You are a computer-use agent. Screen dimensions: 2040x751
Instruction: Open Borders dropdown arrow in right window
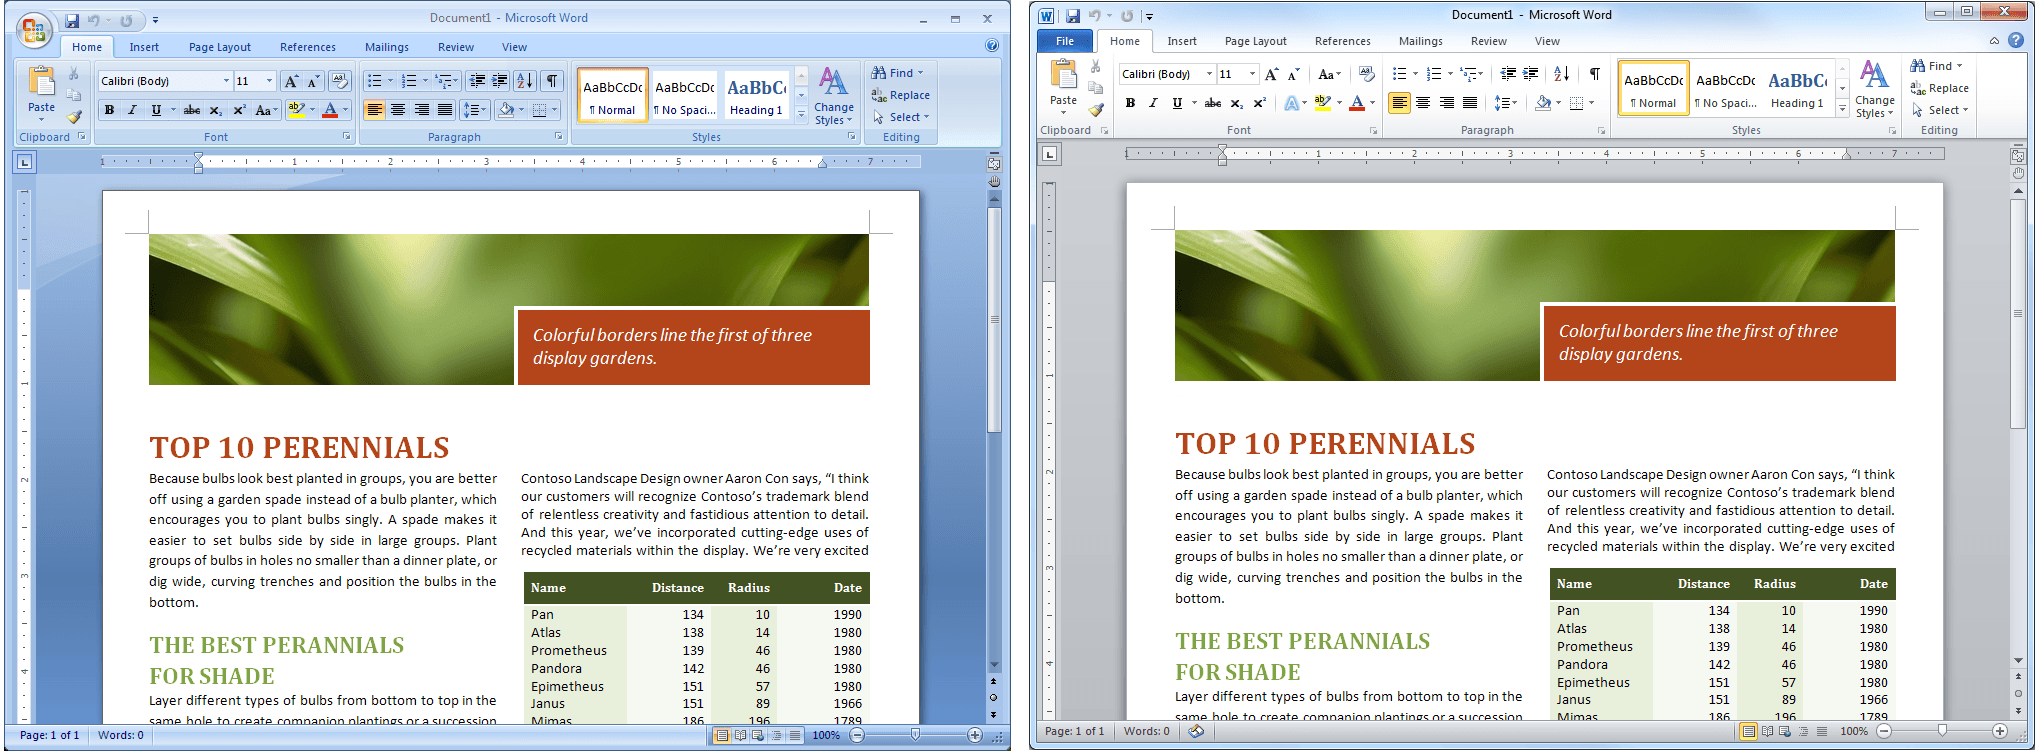pyautogui.click(x=1591, y=103)
